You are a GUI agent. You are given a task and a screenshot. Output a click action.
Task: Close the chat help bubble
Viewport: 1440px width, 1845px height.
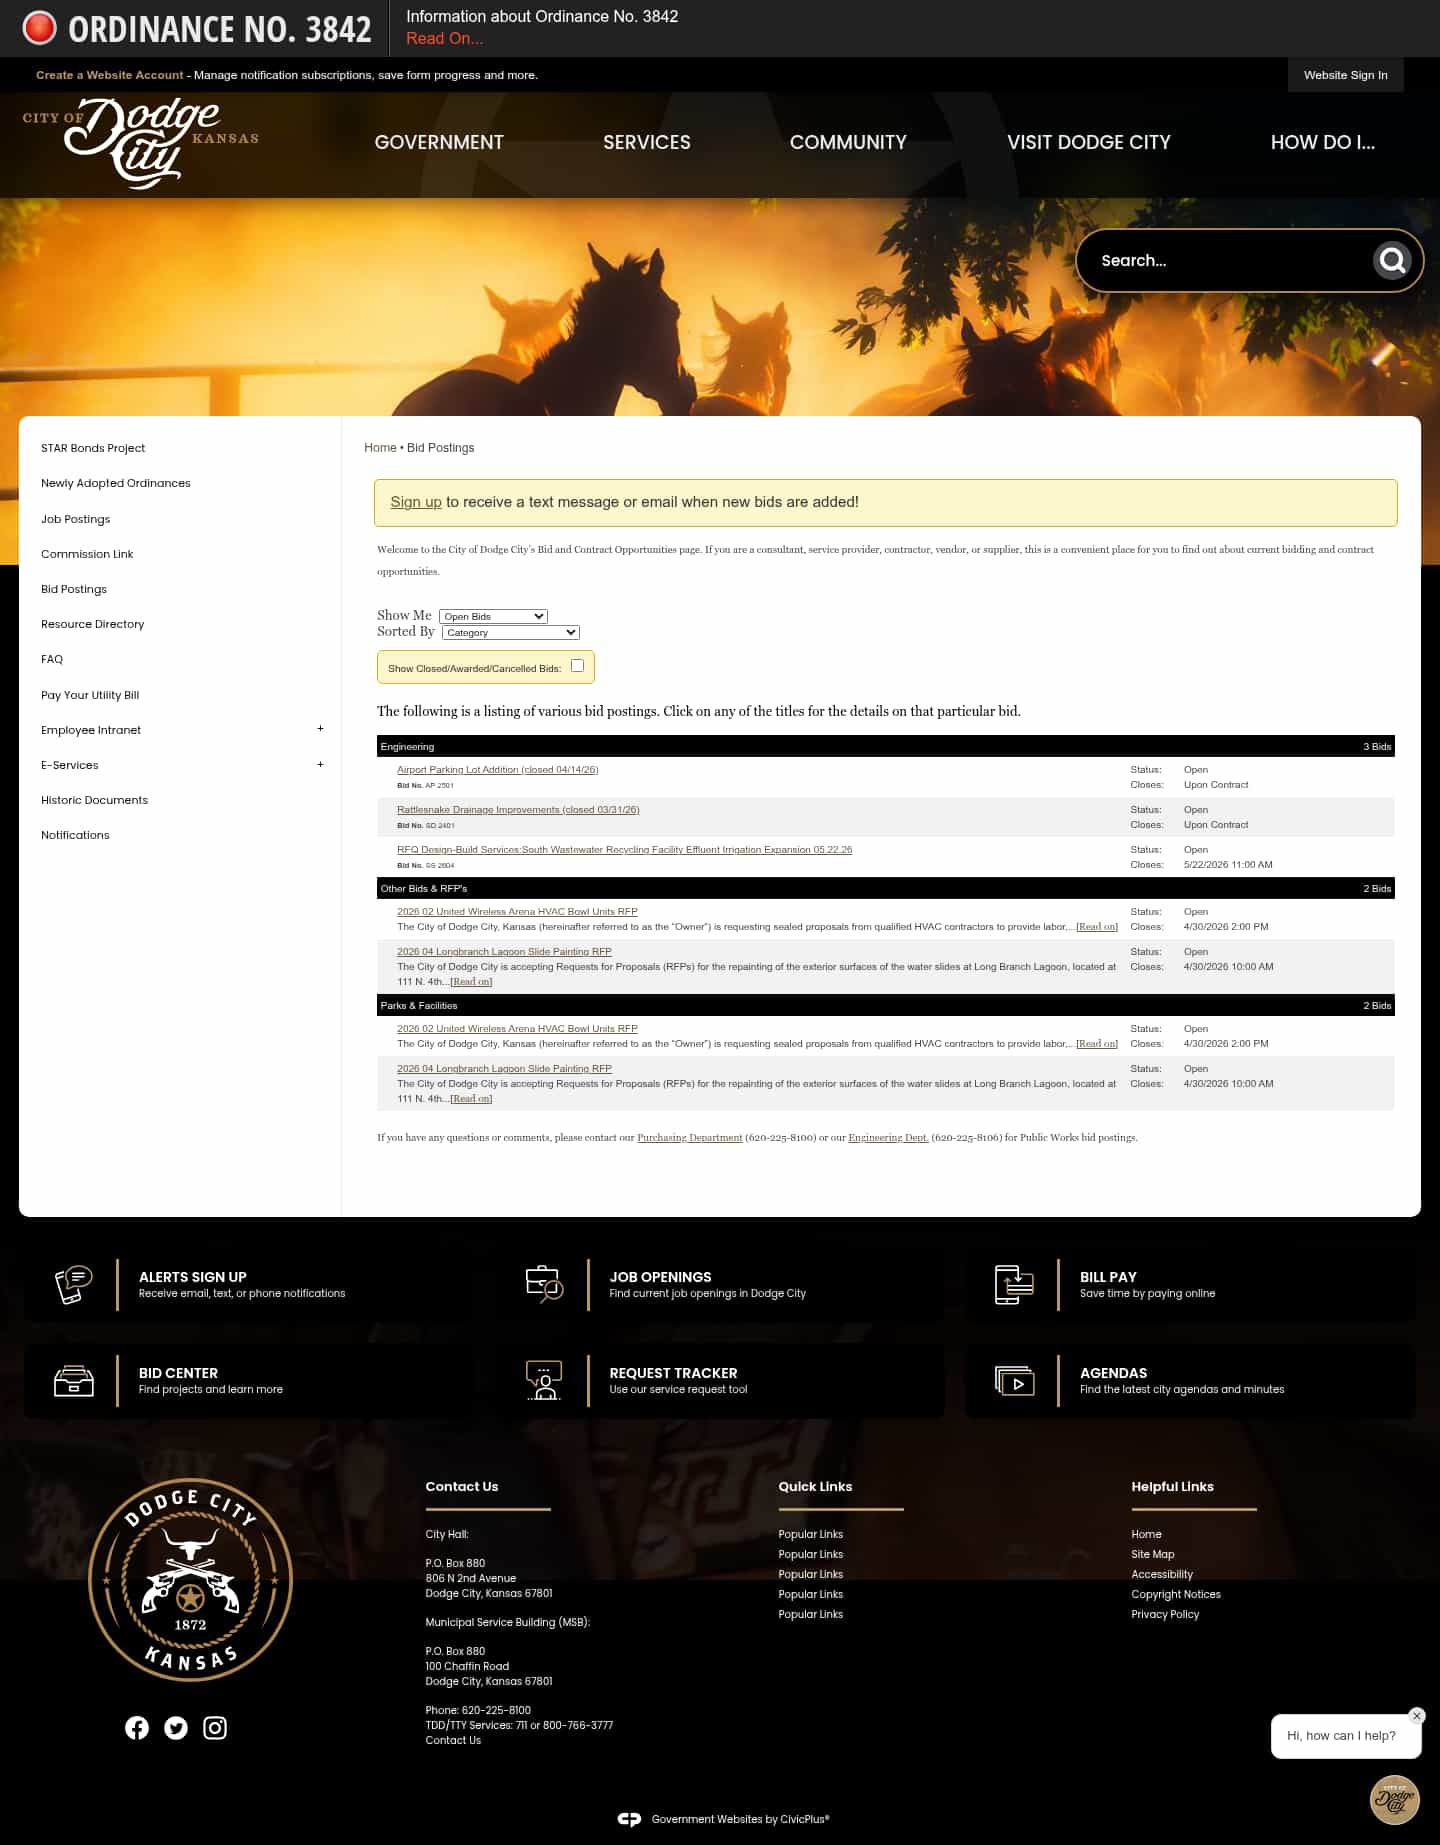pos(1416,1716)
